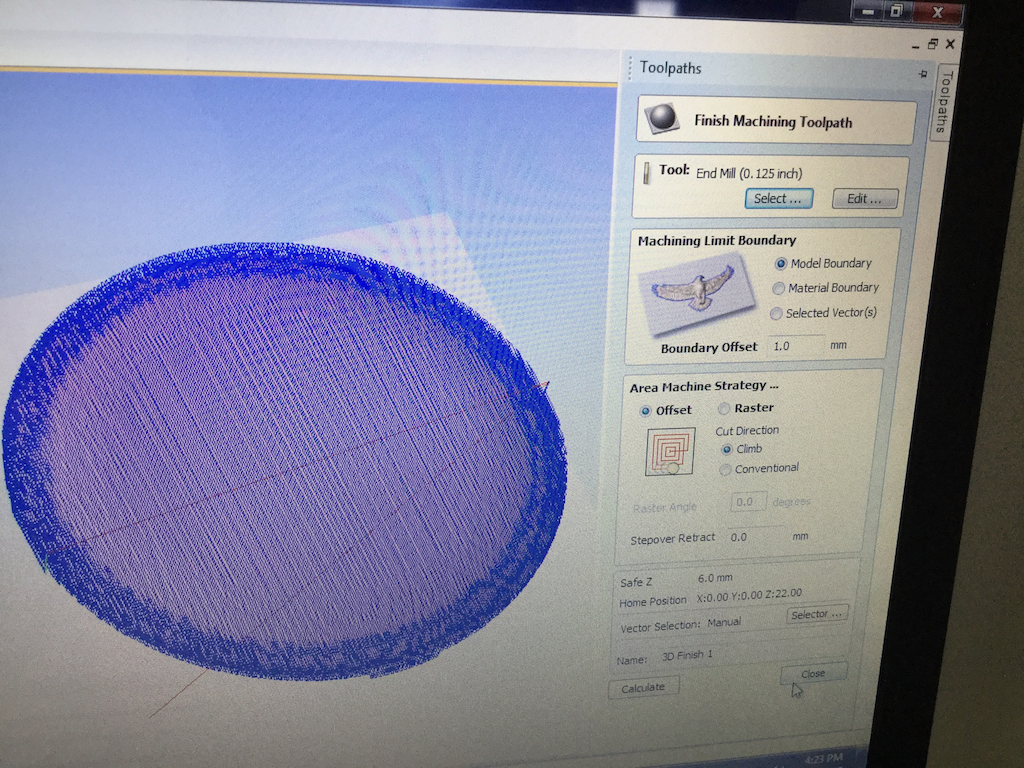
Task: Click the taskbar clock showing 4:23 PM
Action: coord(822,758)
